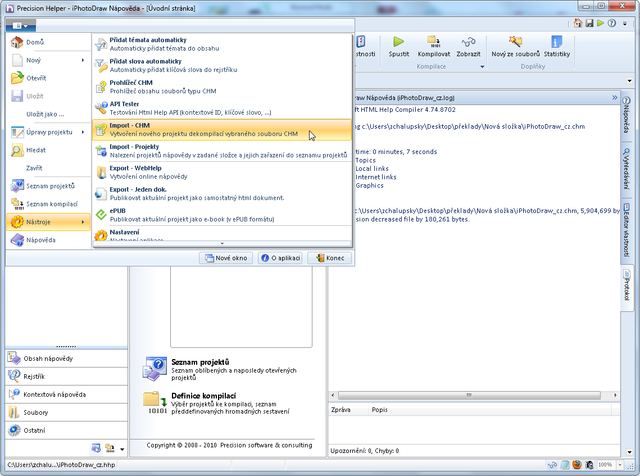Click the Spustit play icon
This screenshot has width=640, height=476.
(399, 42)
